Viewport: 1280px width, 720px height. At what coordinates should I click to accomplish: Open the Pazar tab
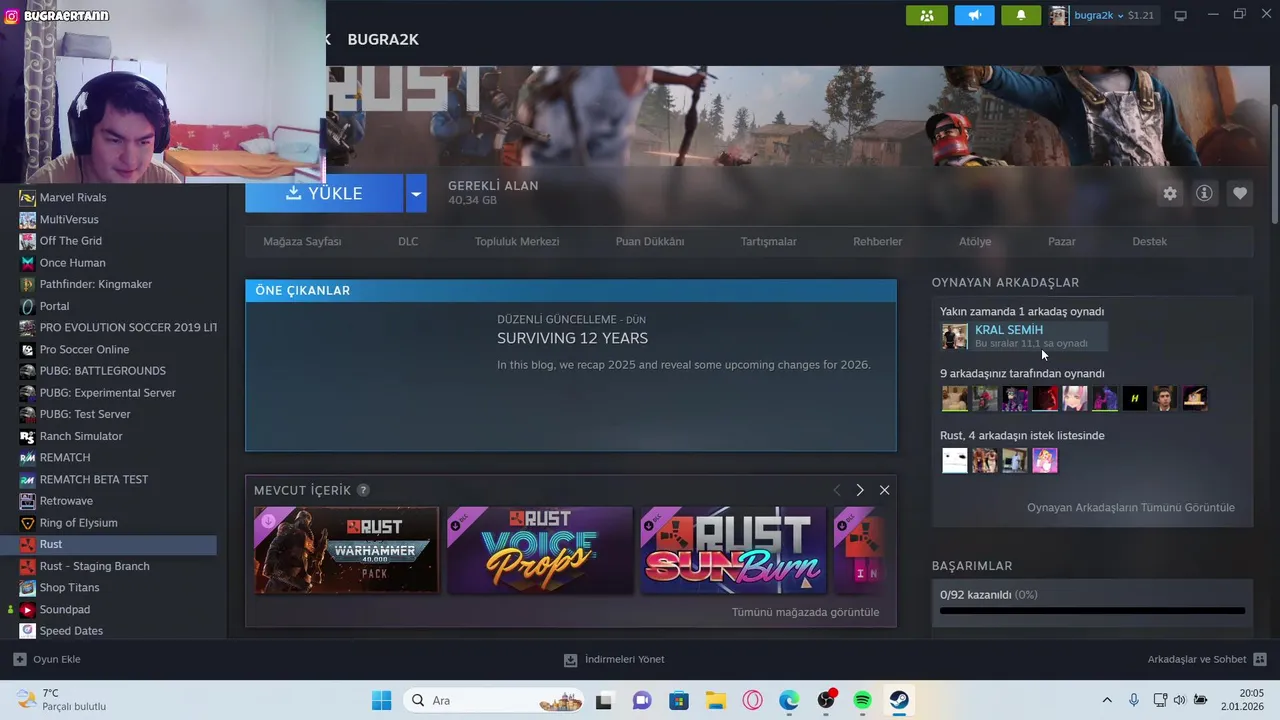coord(1062,241)
